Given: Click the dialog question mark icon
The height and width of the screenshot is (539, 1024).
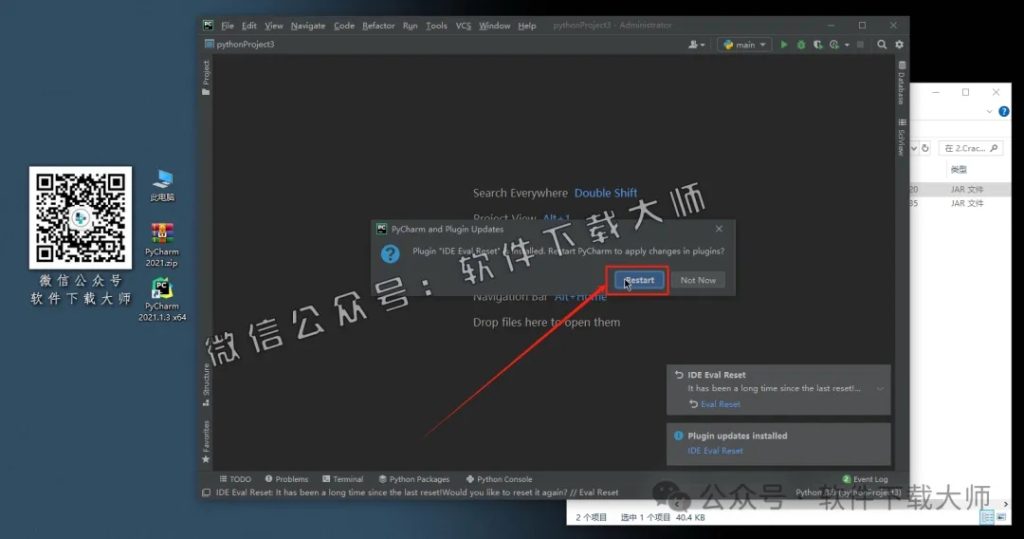Looking at the screenshot, I should [x=390, y=254].
